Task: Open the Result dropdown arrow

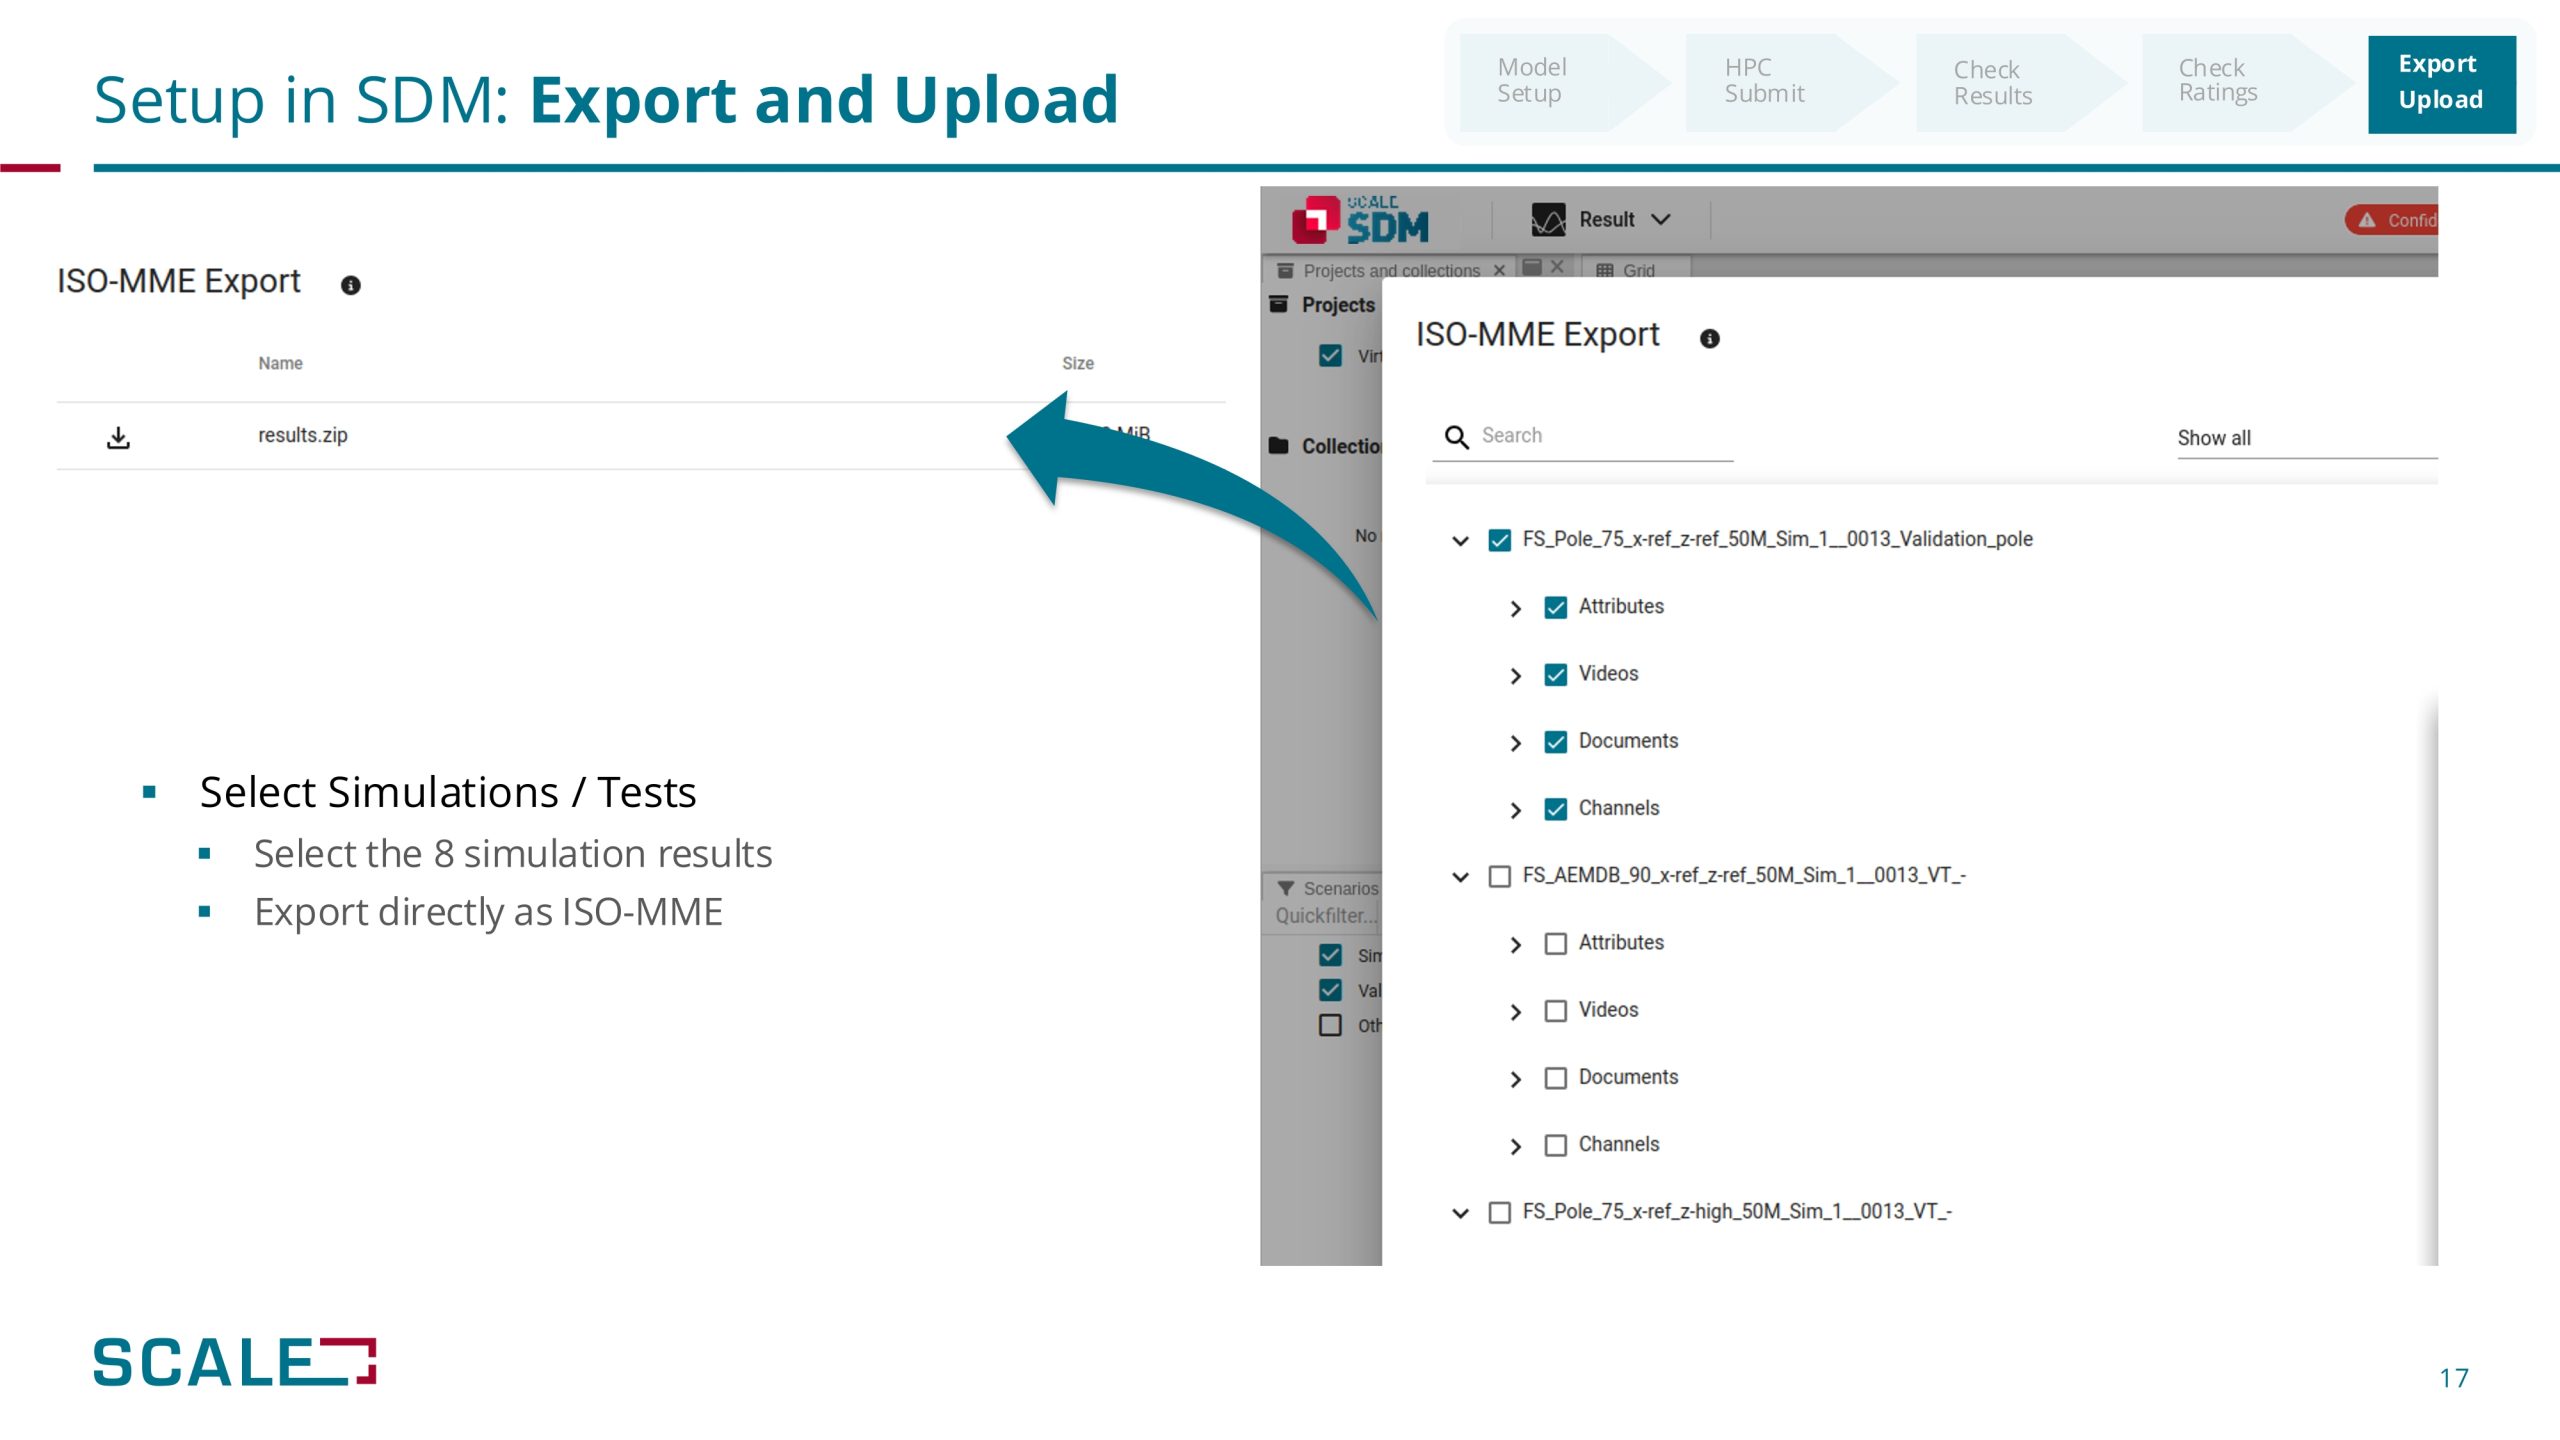Action: click(1661, 220)
